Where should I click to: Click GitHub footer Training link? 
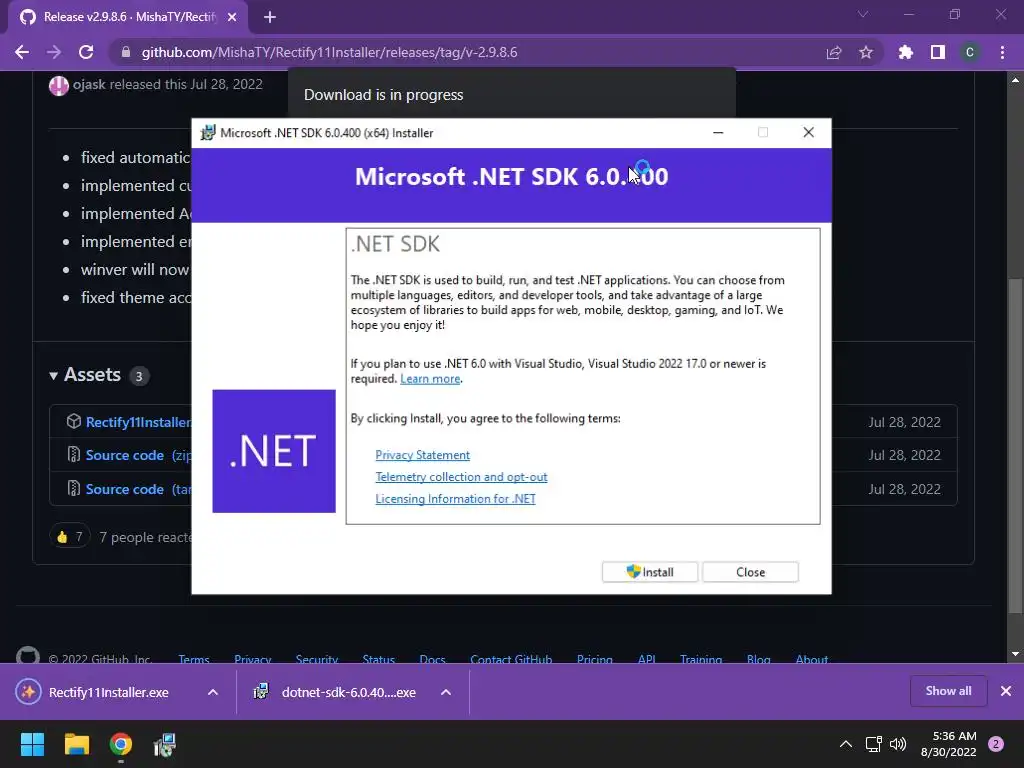701,659
